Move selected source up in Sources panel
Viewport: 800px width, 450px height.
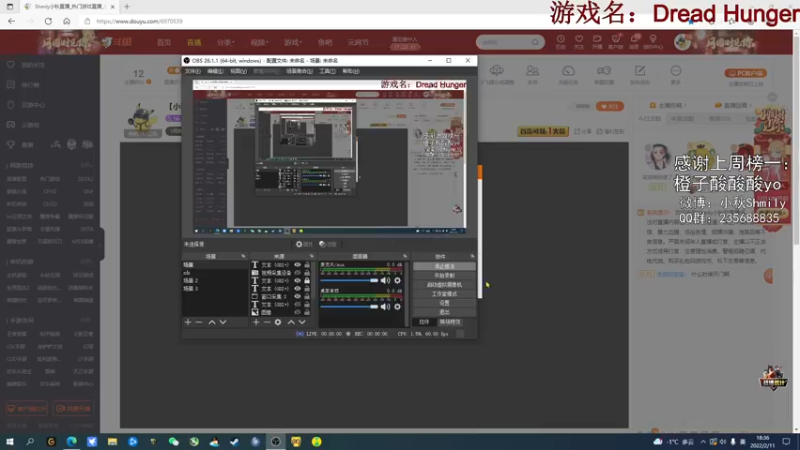[291, 322]
